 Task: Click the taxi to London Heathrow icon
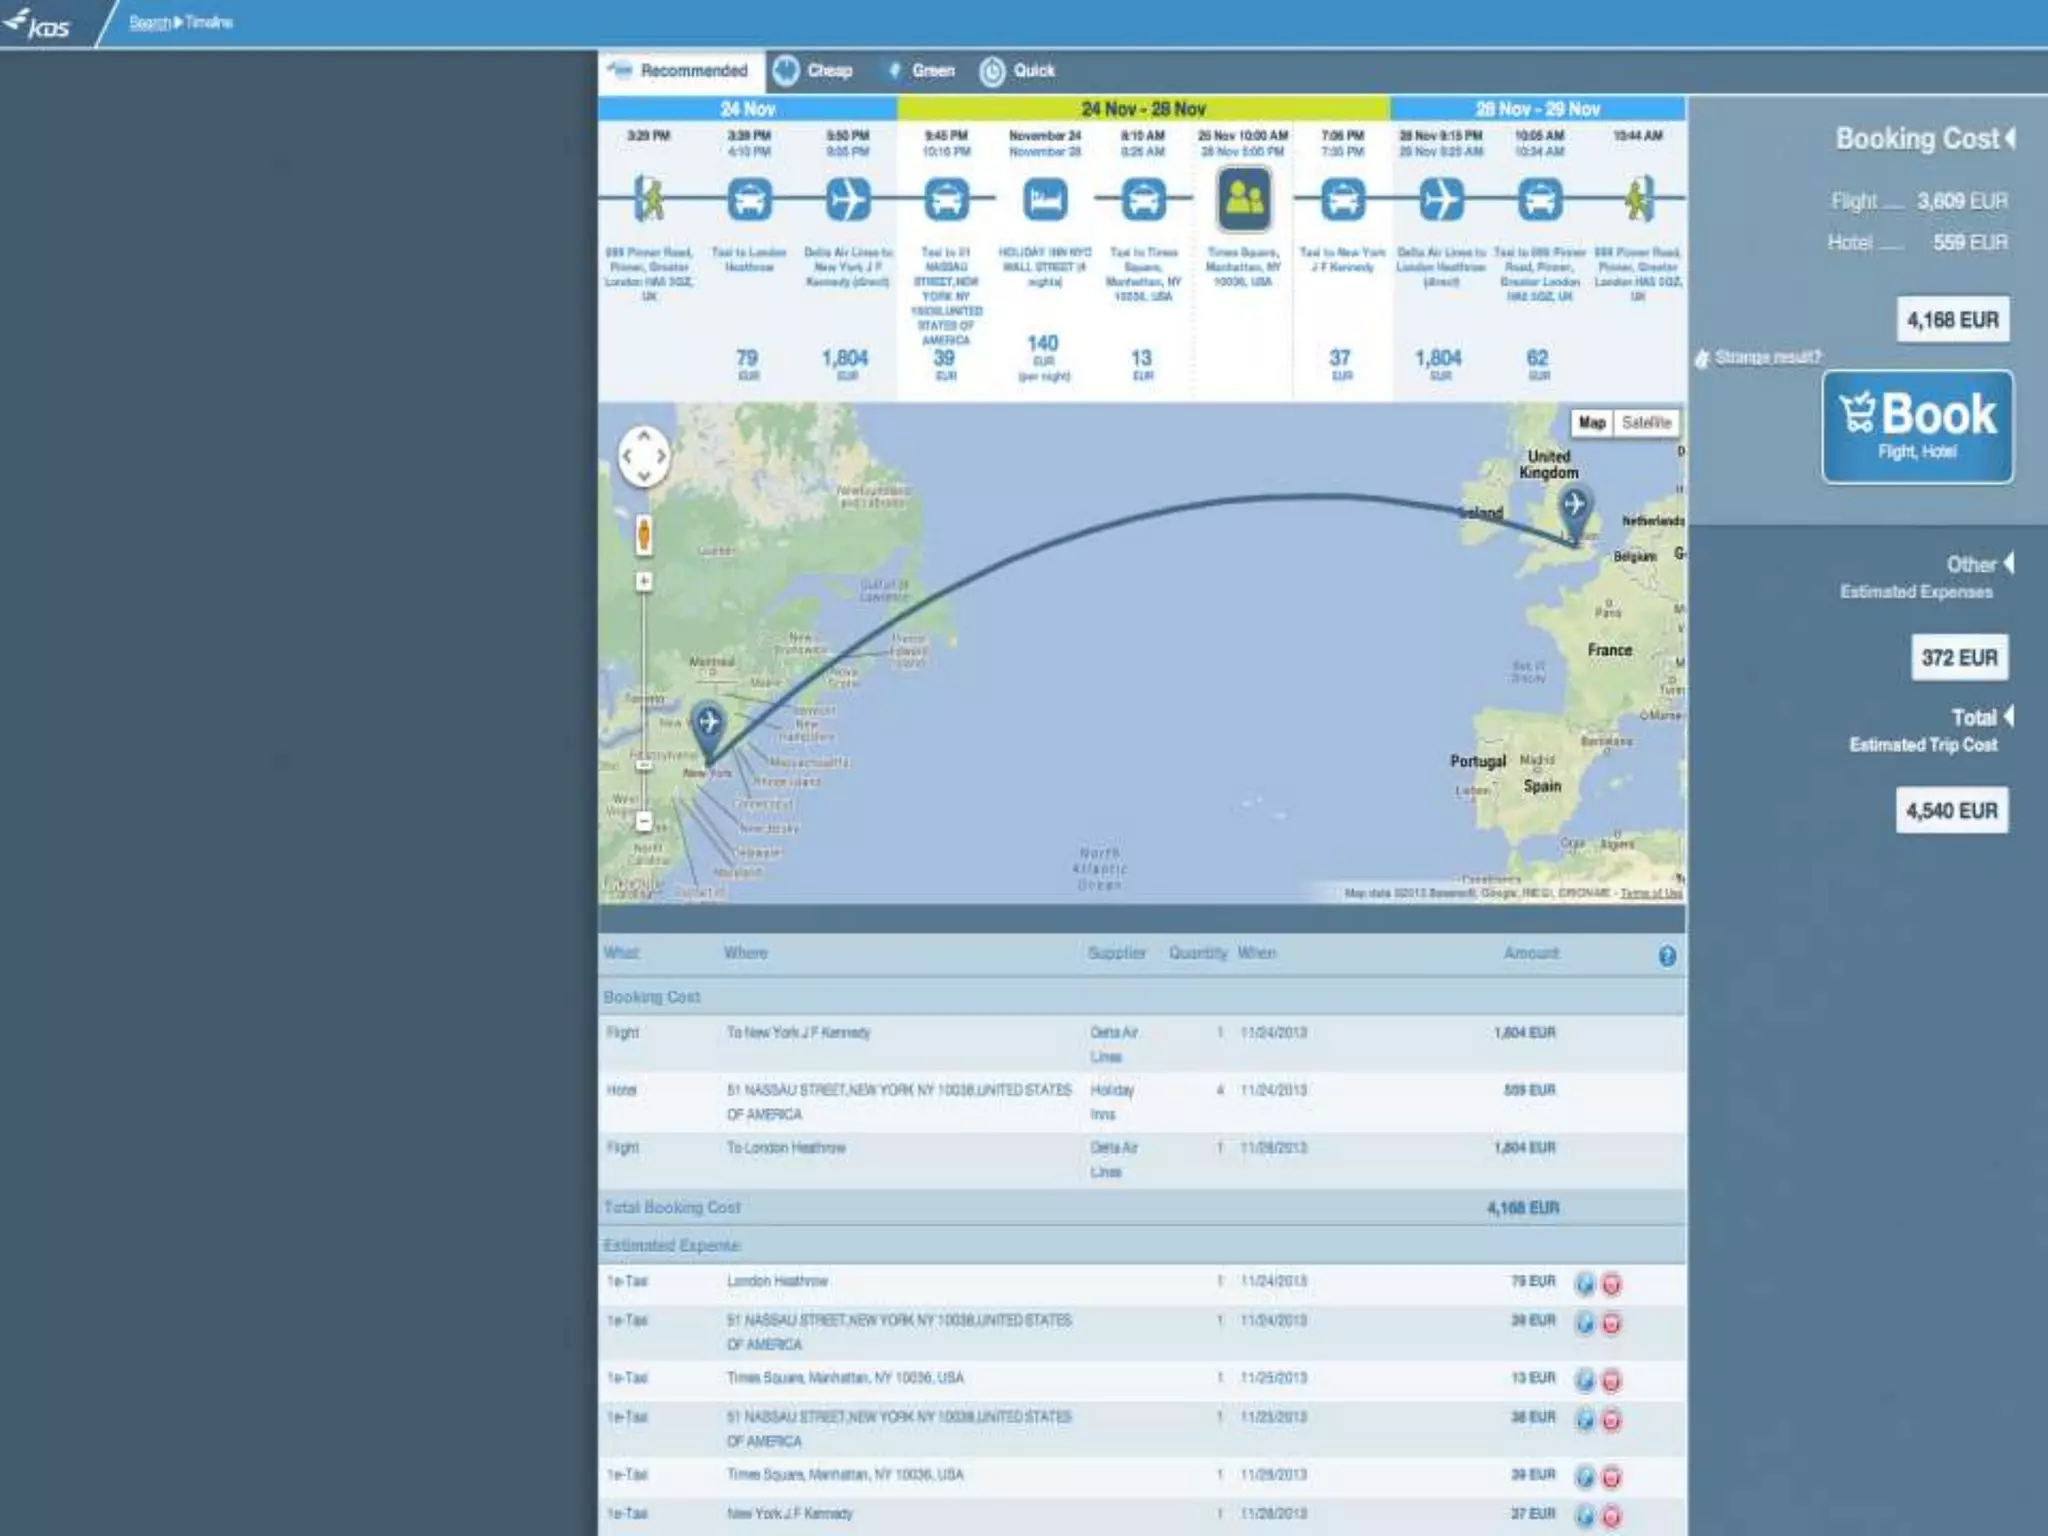pyautogui.click(x=749, y=199)
